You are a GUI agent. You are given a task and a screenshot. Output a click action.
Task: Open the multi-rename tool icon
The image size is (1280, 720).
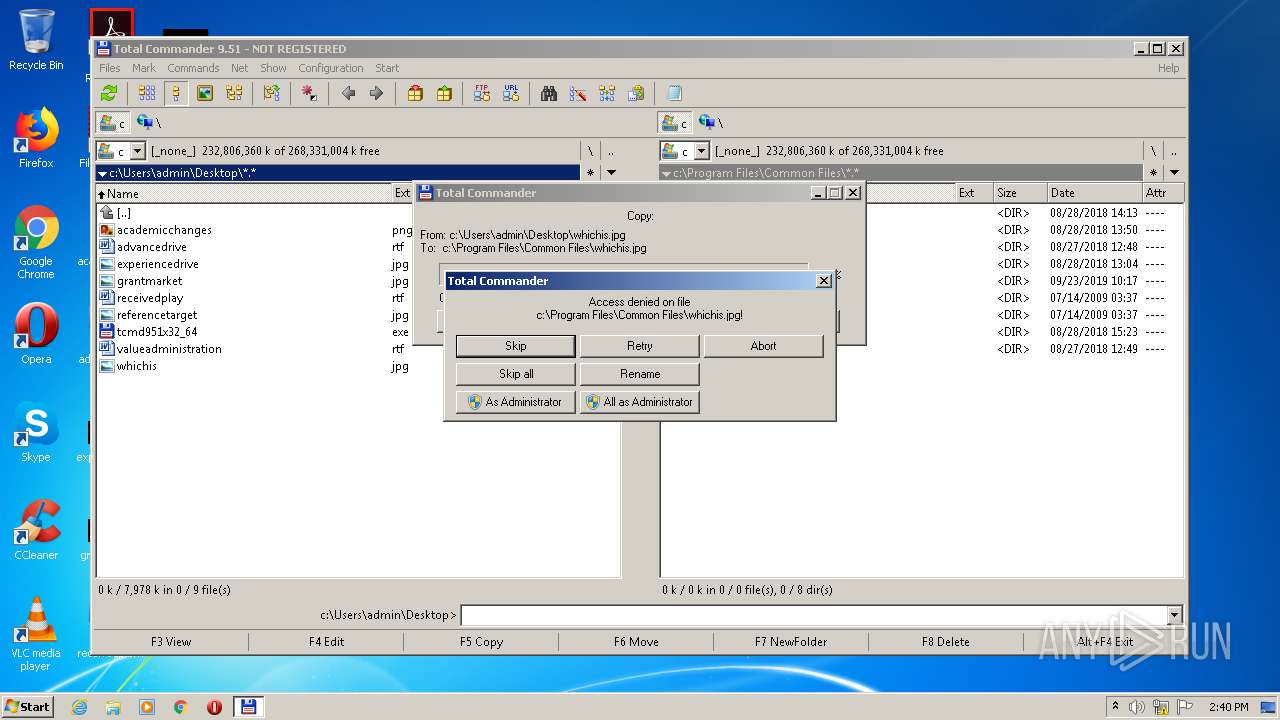pyautogui.click(x=578, y=93)
